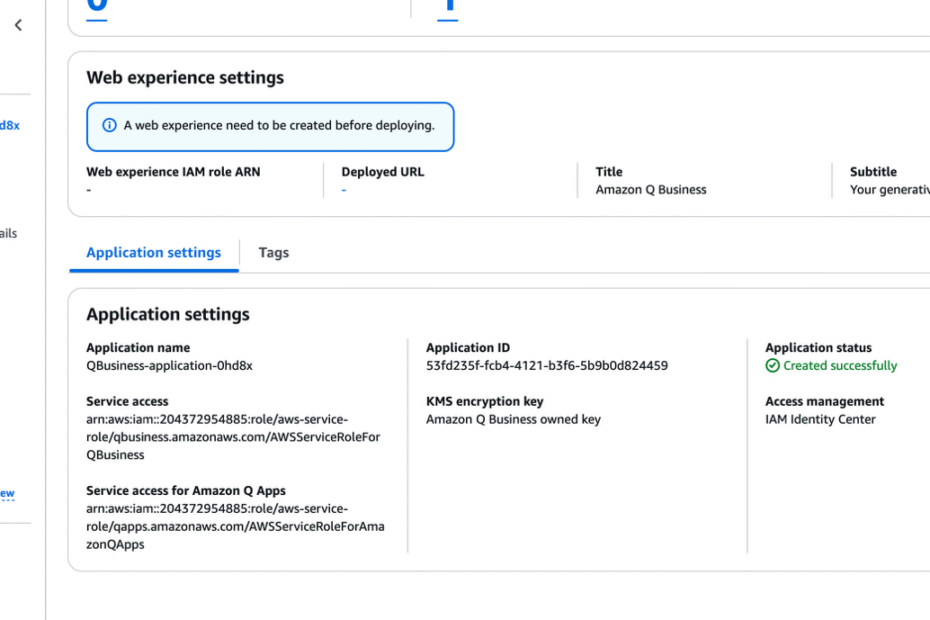Click the Application settings panel heading
The height and width of the screenshot is (620, 930).
pyautogui.click(x=168, y=314)
